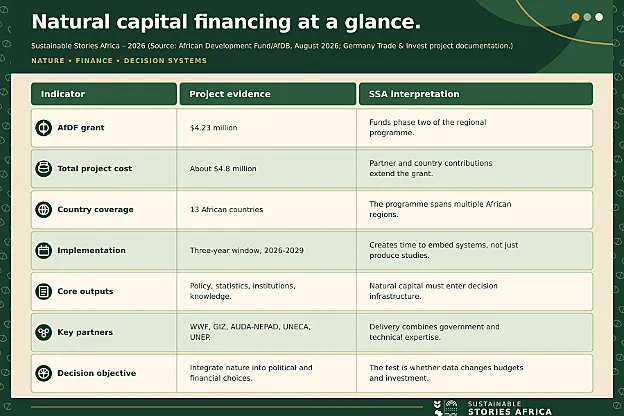Click the 13 African countries cell
This screenshot has height=416, width=624.
(267, 209)
